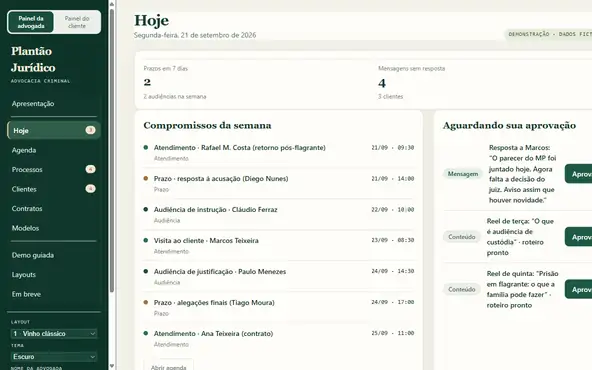Approve the Reel de terça content
The height and width of the screenshot is (370, 592).
click(x=578, y=237)
